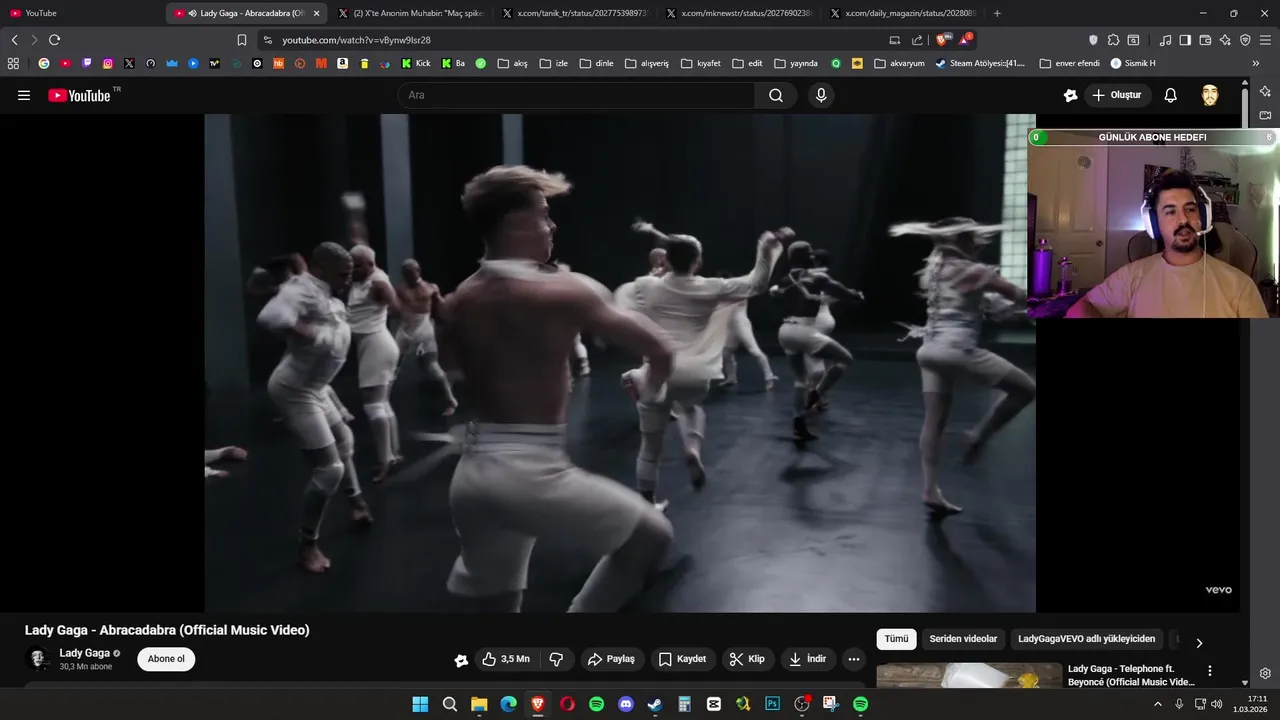Image resolution: width=1280 pixels, height=720 pixels.
Task: Click the address bar URL
Action: (x=356, y=40)
